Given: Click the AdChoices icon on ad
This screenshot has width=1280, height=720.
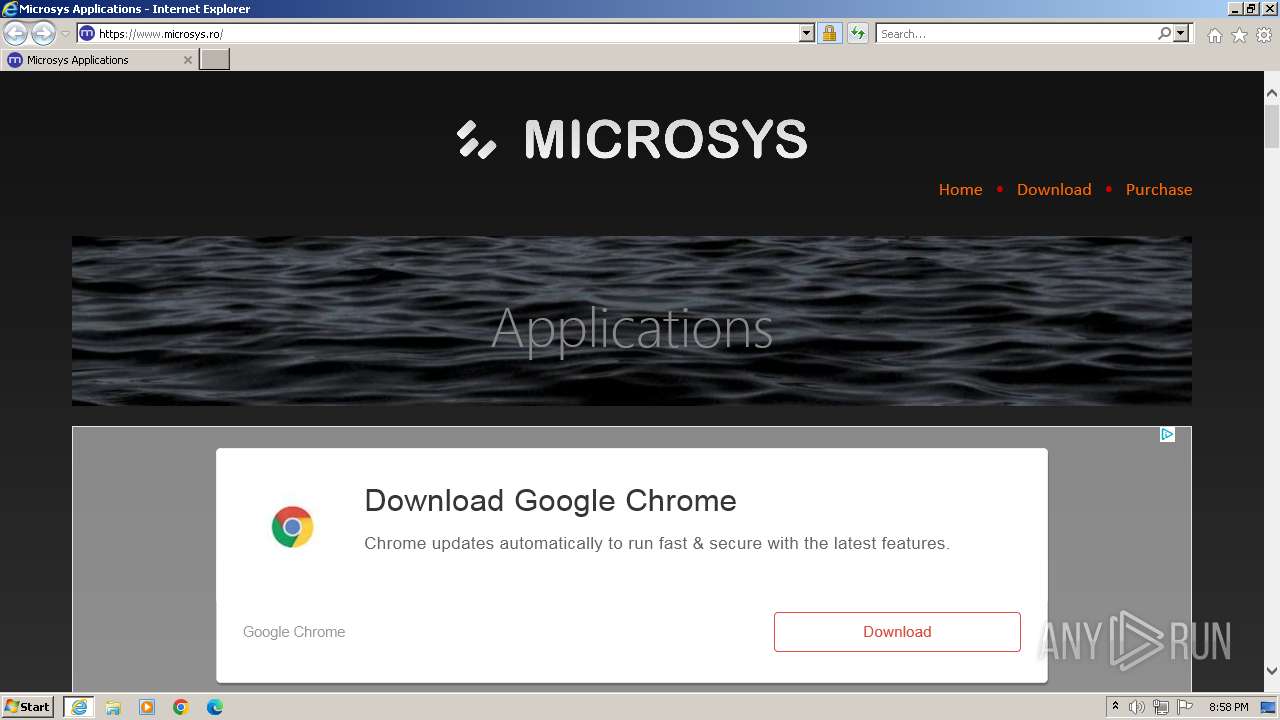Looking at the screenshot, I should point(1167,434).
